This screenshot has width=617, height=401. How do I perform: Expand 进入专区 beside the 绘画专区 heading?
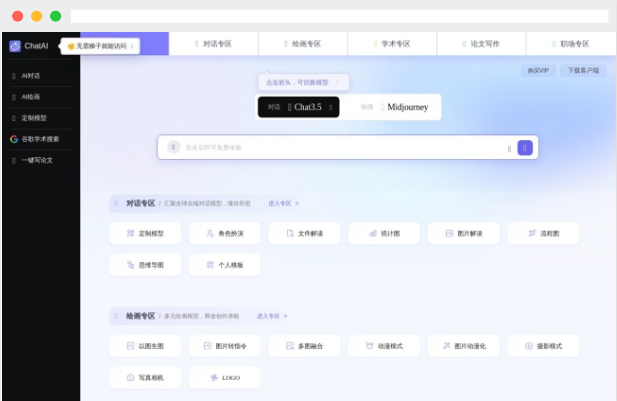tap(271, 316)
